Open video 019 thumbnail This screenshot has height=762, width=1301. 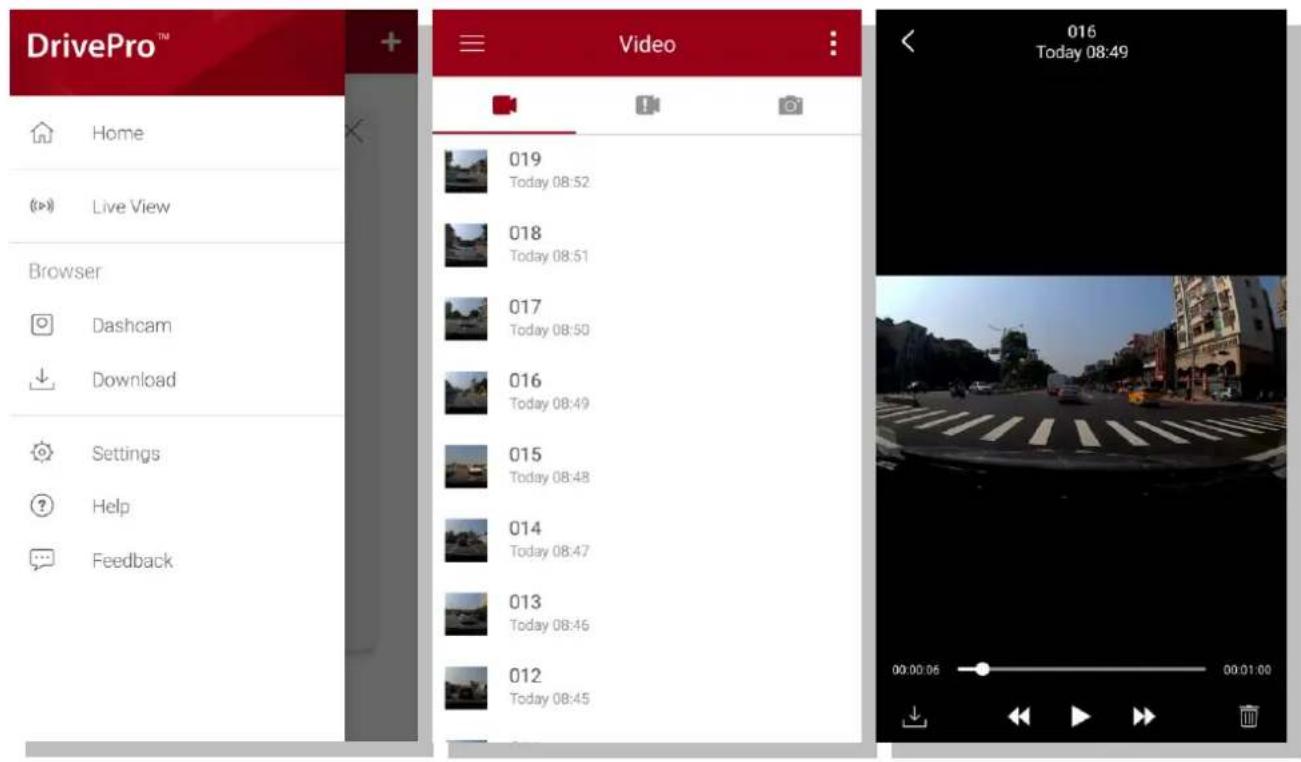pyautogui.click(x=466, y=171)
